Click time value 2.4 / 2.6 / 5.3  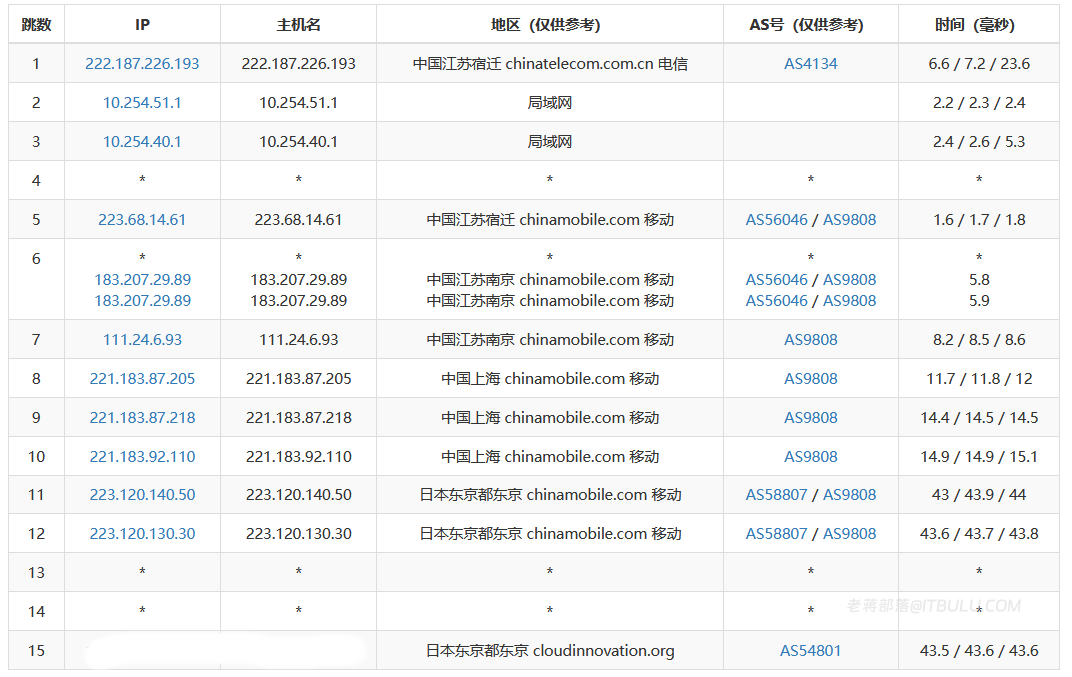[x=979, y=142]
